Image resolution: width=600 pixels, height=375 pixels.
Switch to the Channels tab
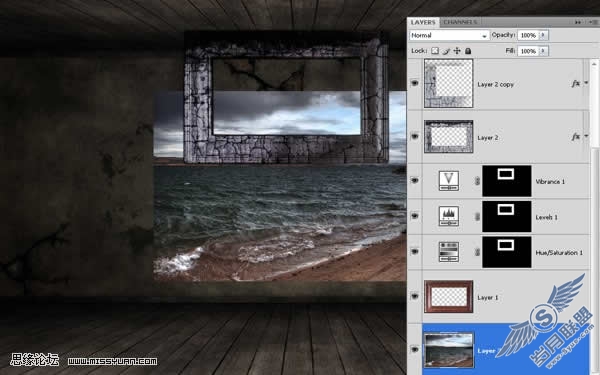(460, 22)
